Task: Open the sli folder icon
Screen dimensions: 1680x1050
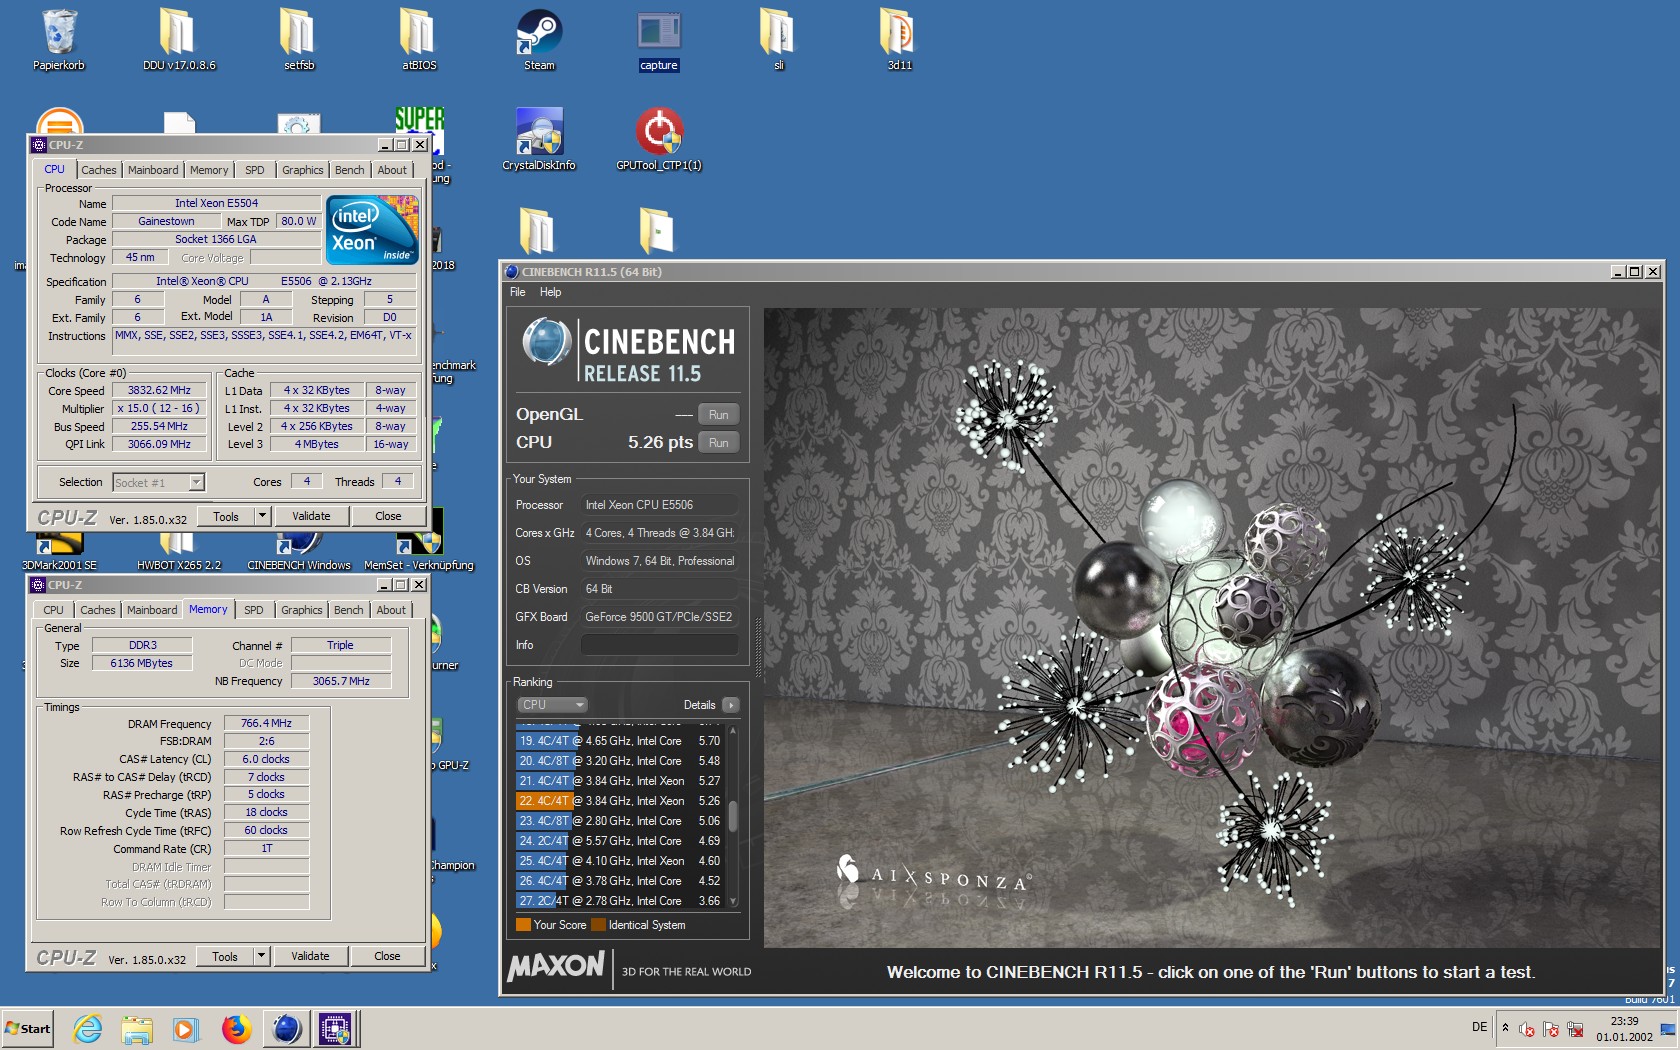Action: click(779, 40)
